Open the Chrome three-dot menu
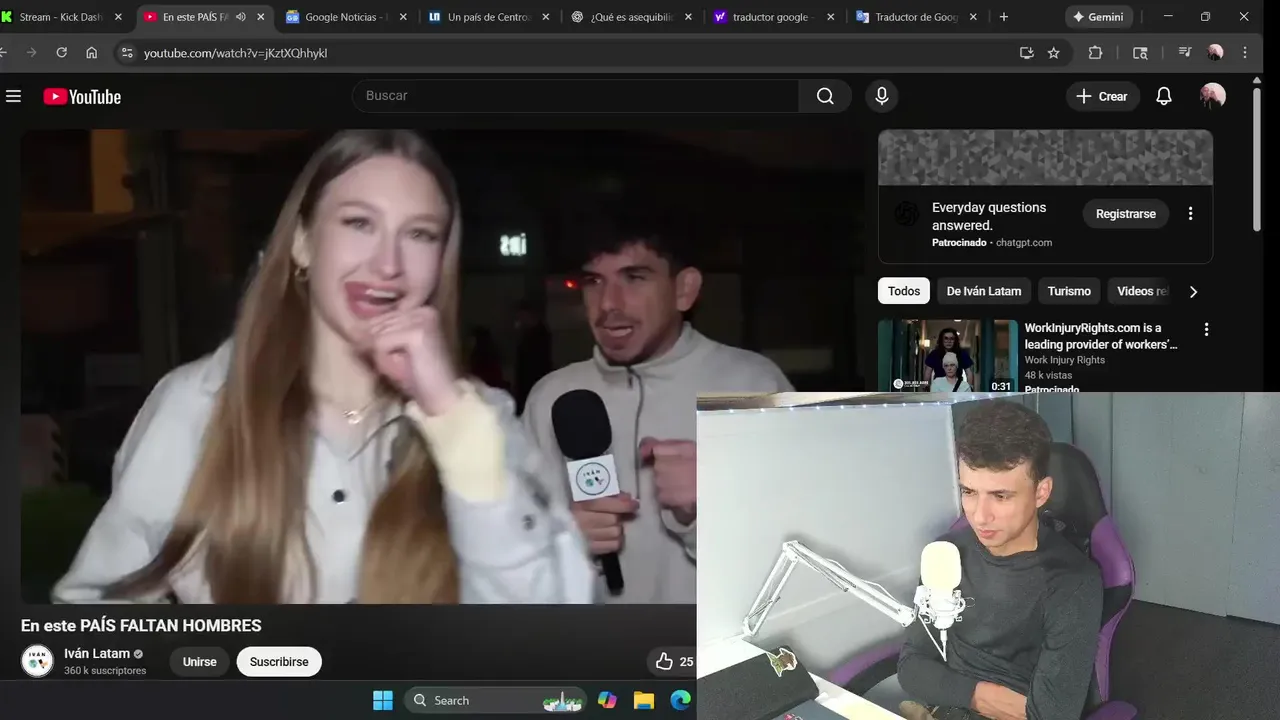 pos(1245,53)
